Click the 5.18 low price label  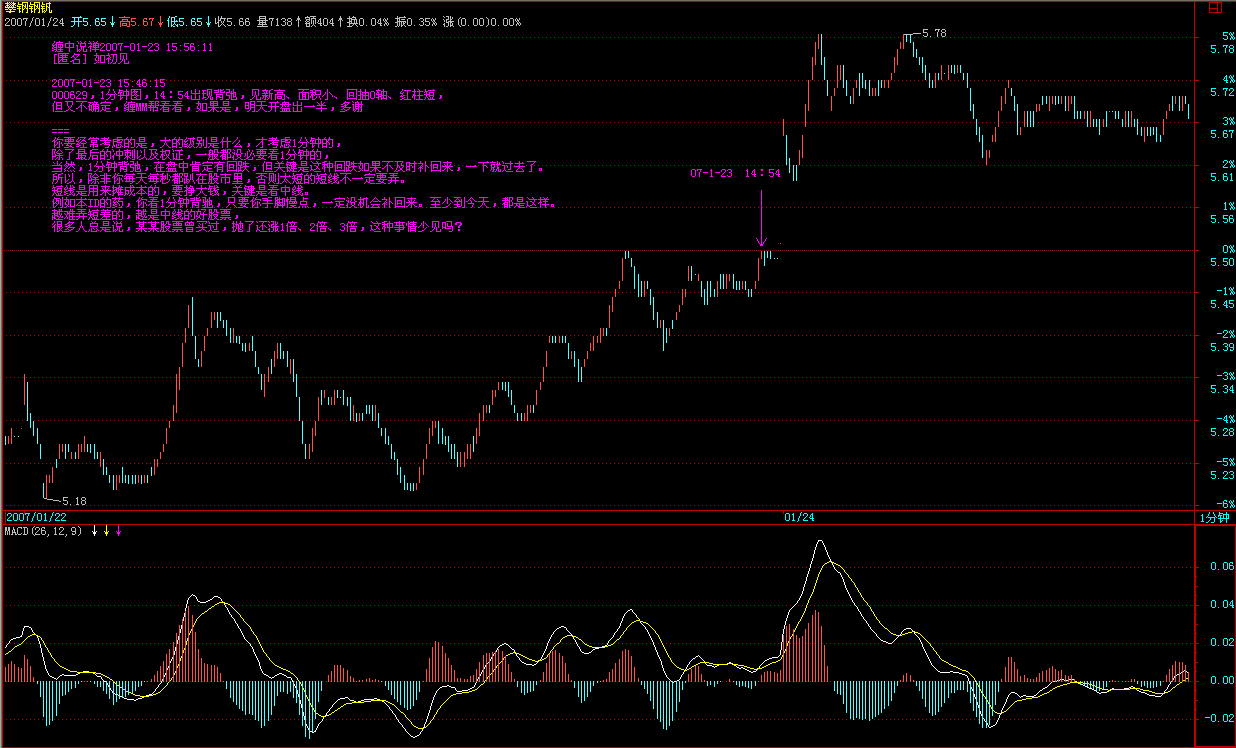(x=74, y=500)
